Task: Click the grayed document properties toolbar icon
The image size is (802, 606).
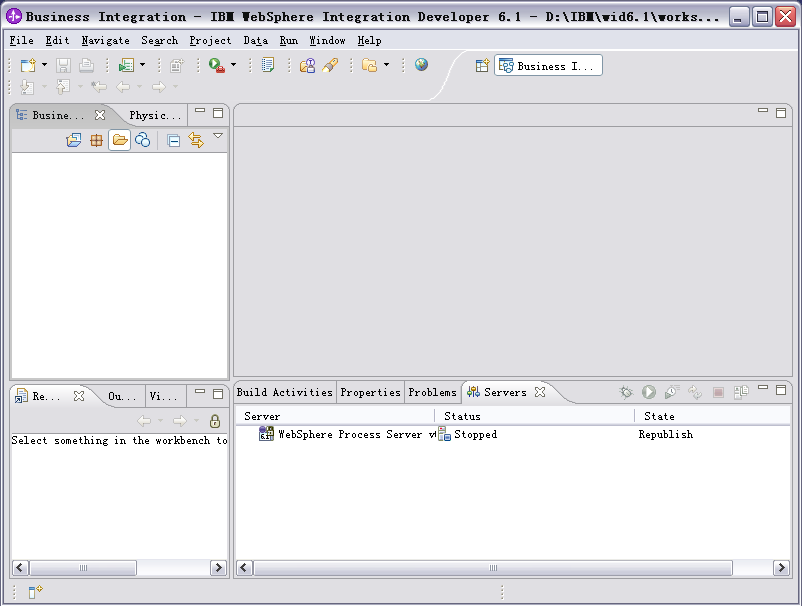Action: coord(177,65)
